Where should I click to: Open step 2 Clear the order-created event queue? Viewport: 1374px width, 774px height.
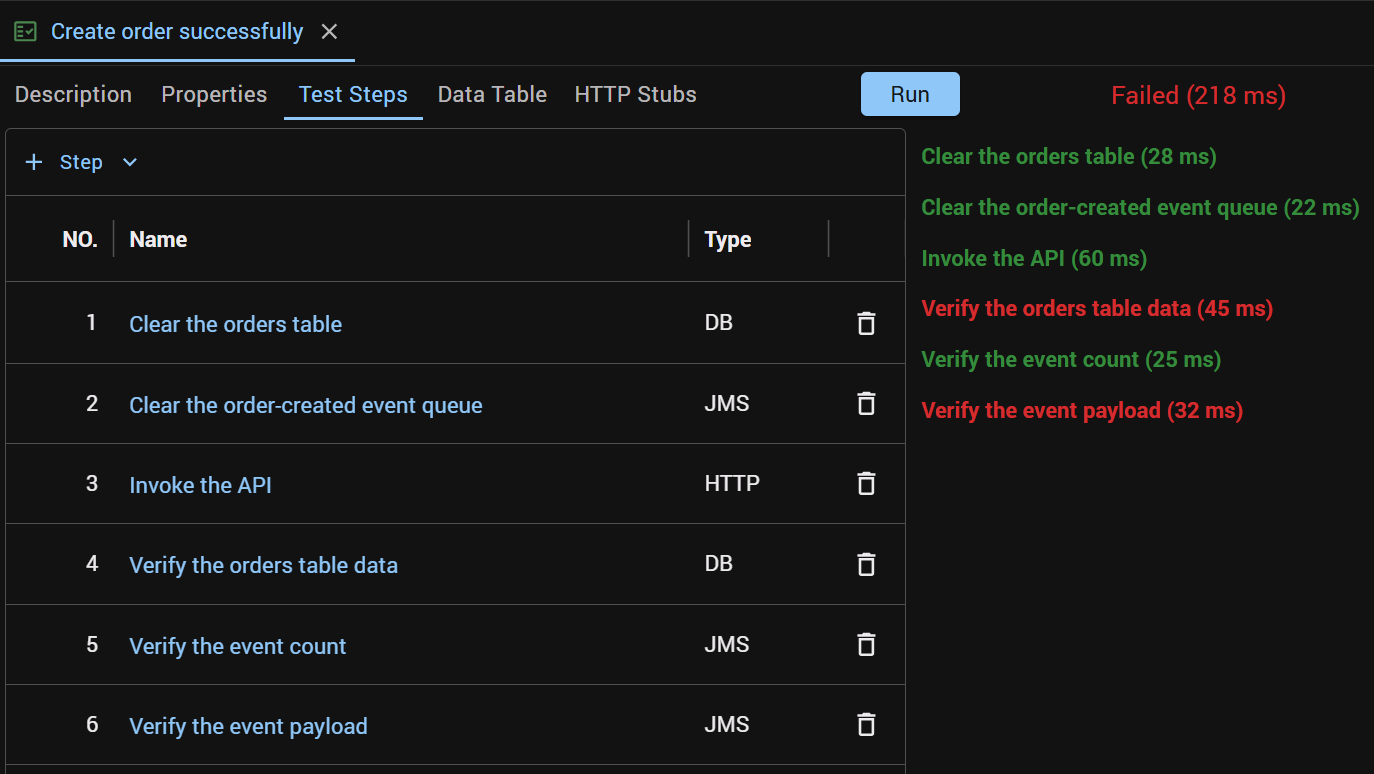pos(306,405)
